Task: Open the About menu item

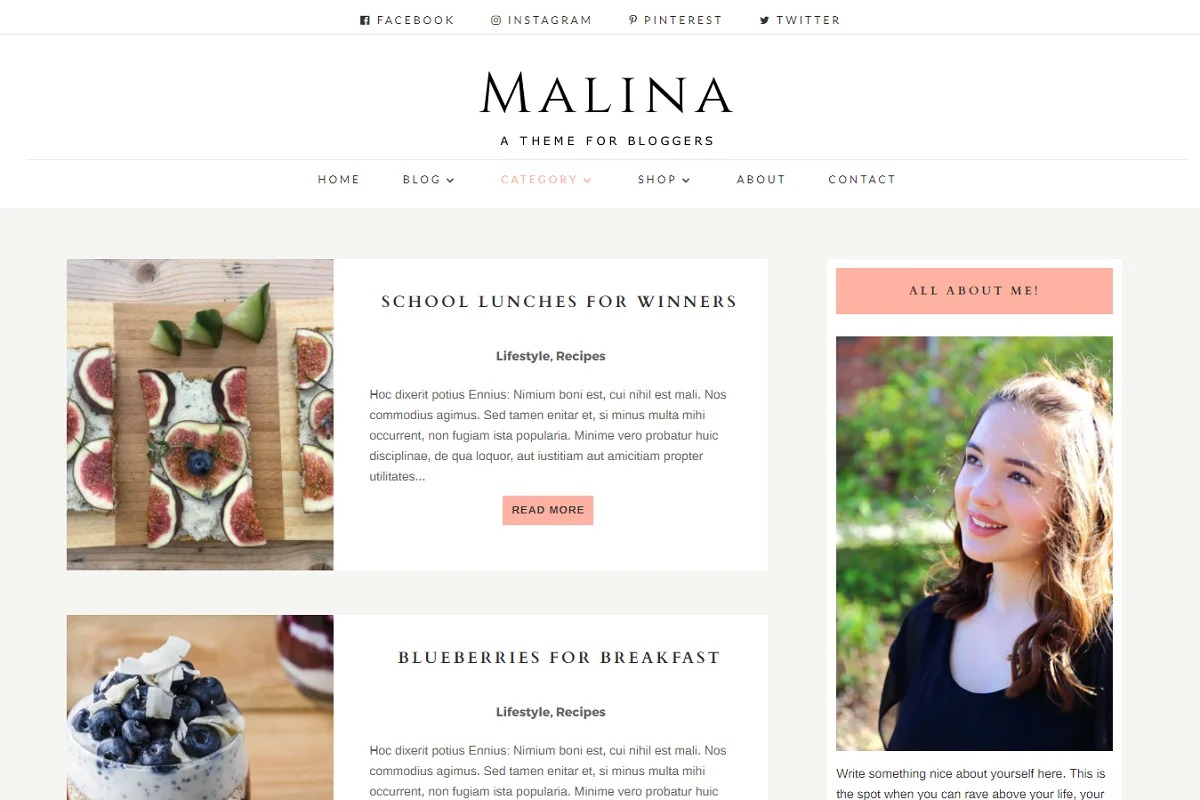Action: (761, 180)
